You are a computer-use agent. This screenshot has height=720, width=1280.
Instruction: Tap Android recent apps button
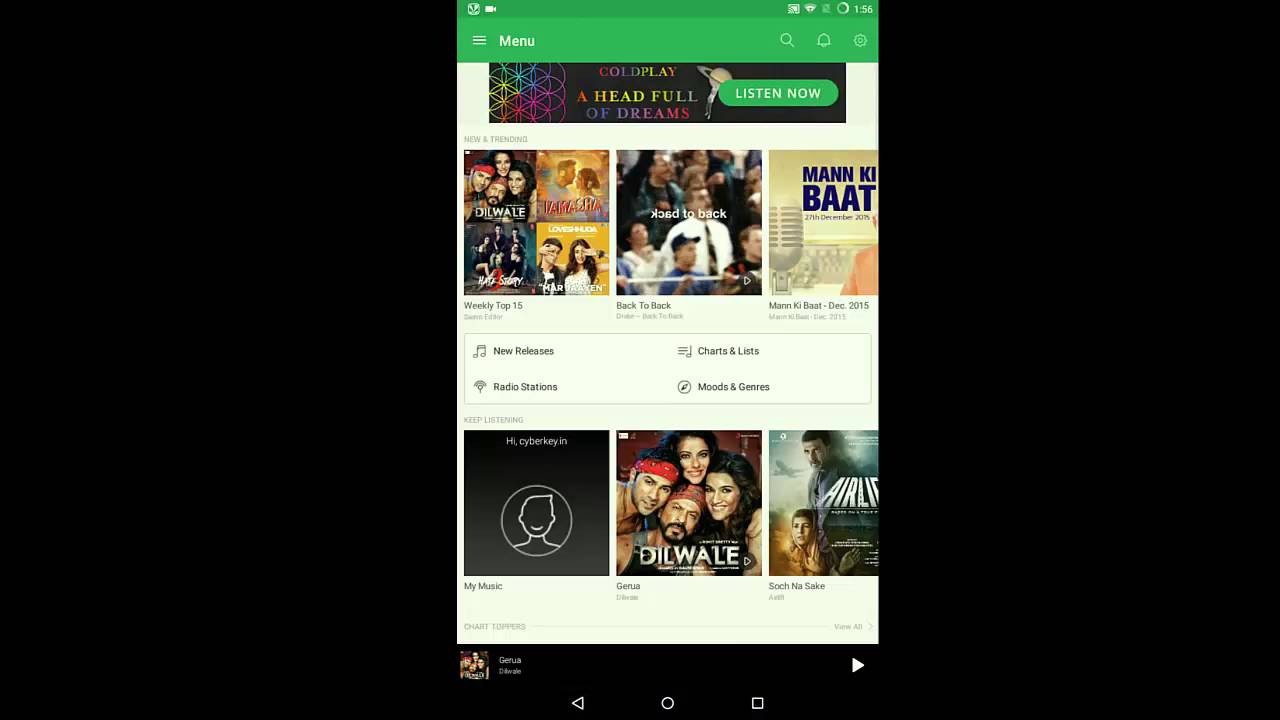point(757,703)
